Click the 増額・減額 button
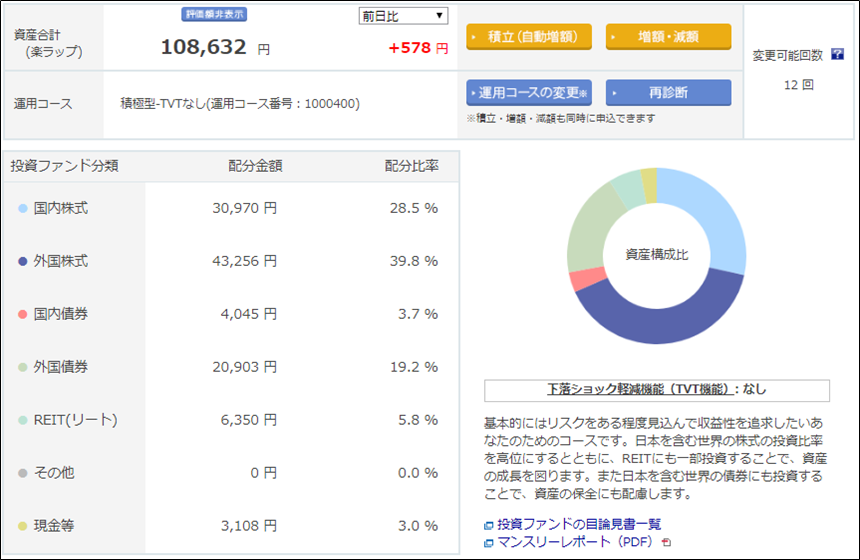The image size is (860, 560). [668, 37]
